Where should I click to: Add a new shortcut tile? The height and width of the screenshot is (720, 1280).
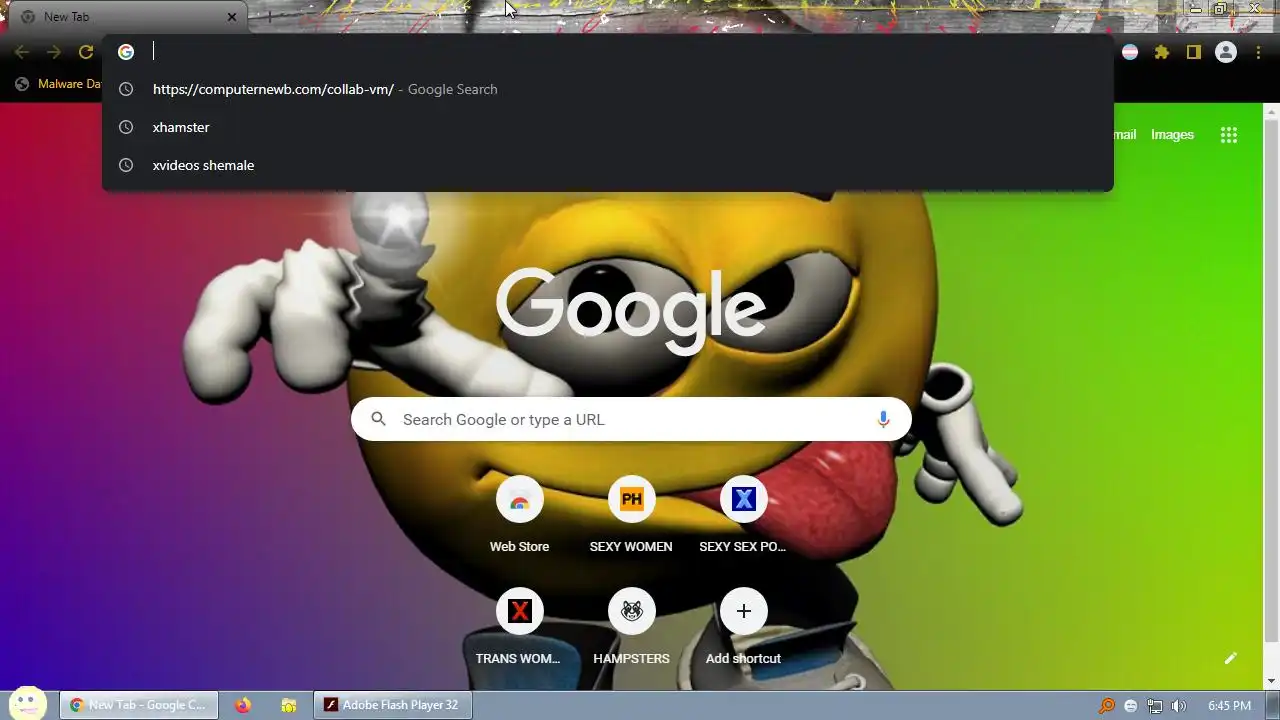click(x=743, y=628)
